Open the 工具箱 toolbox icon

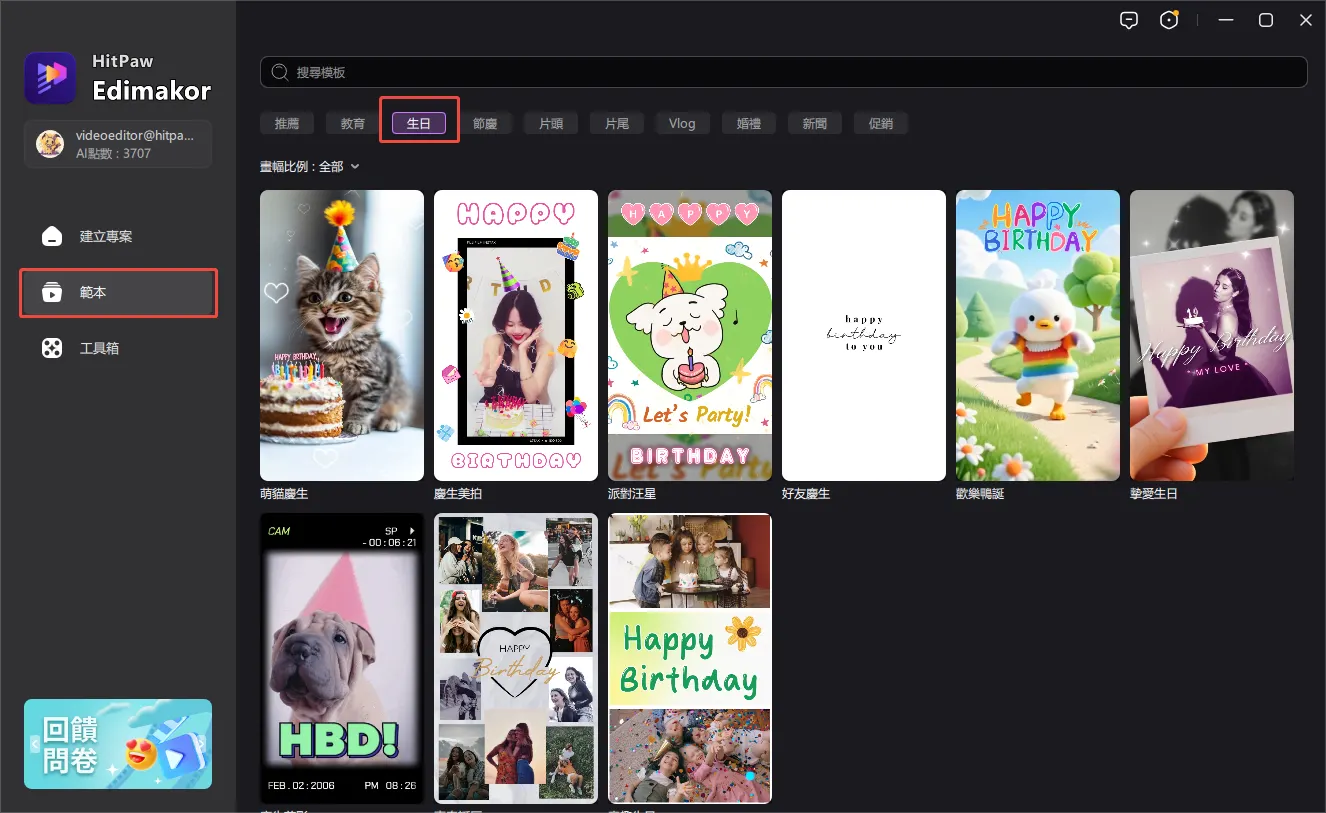click(x=52, y=349)
